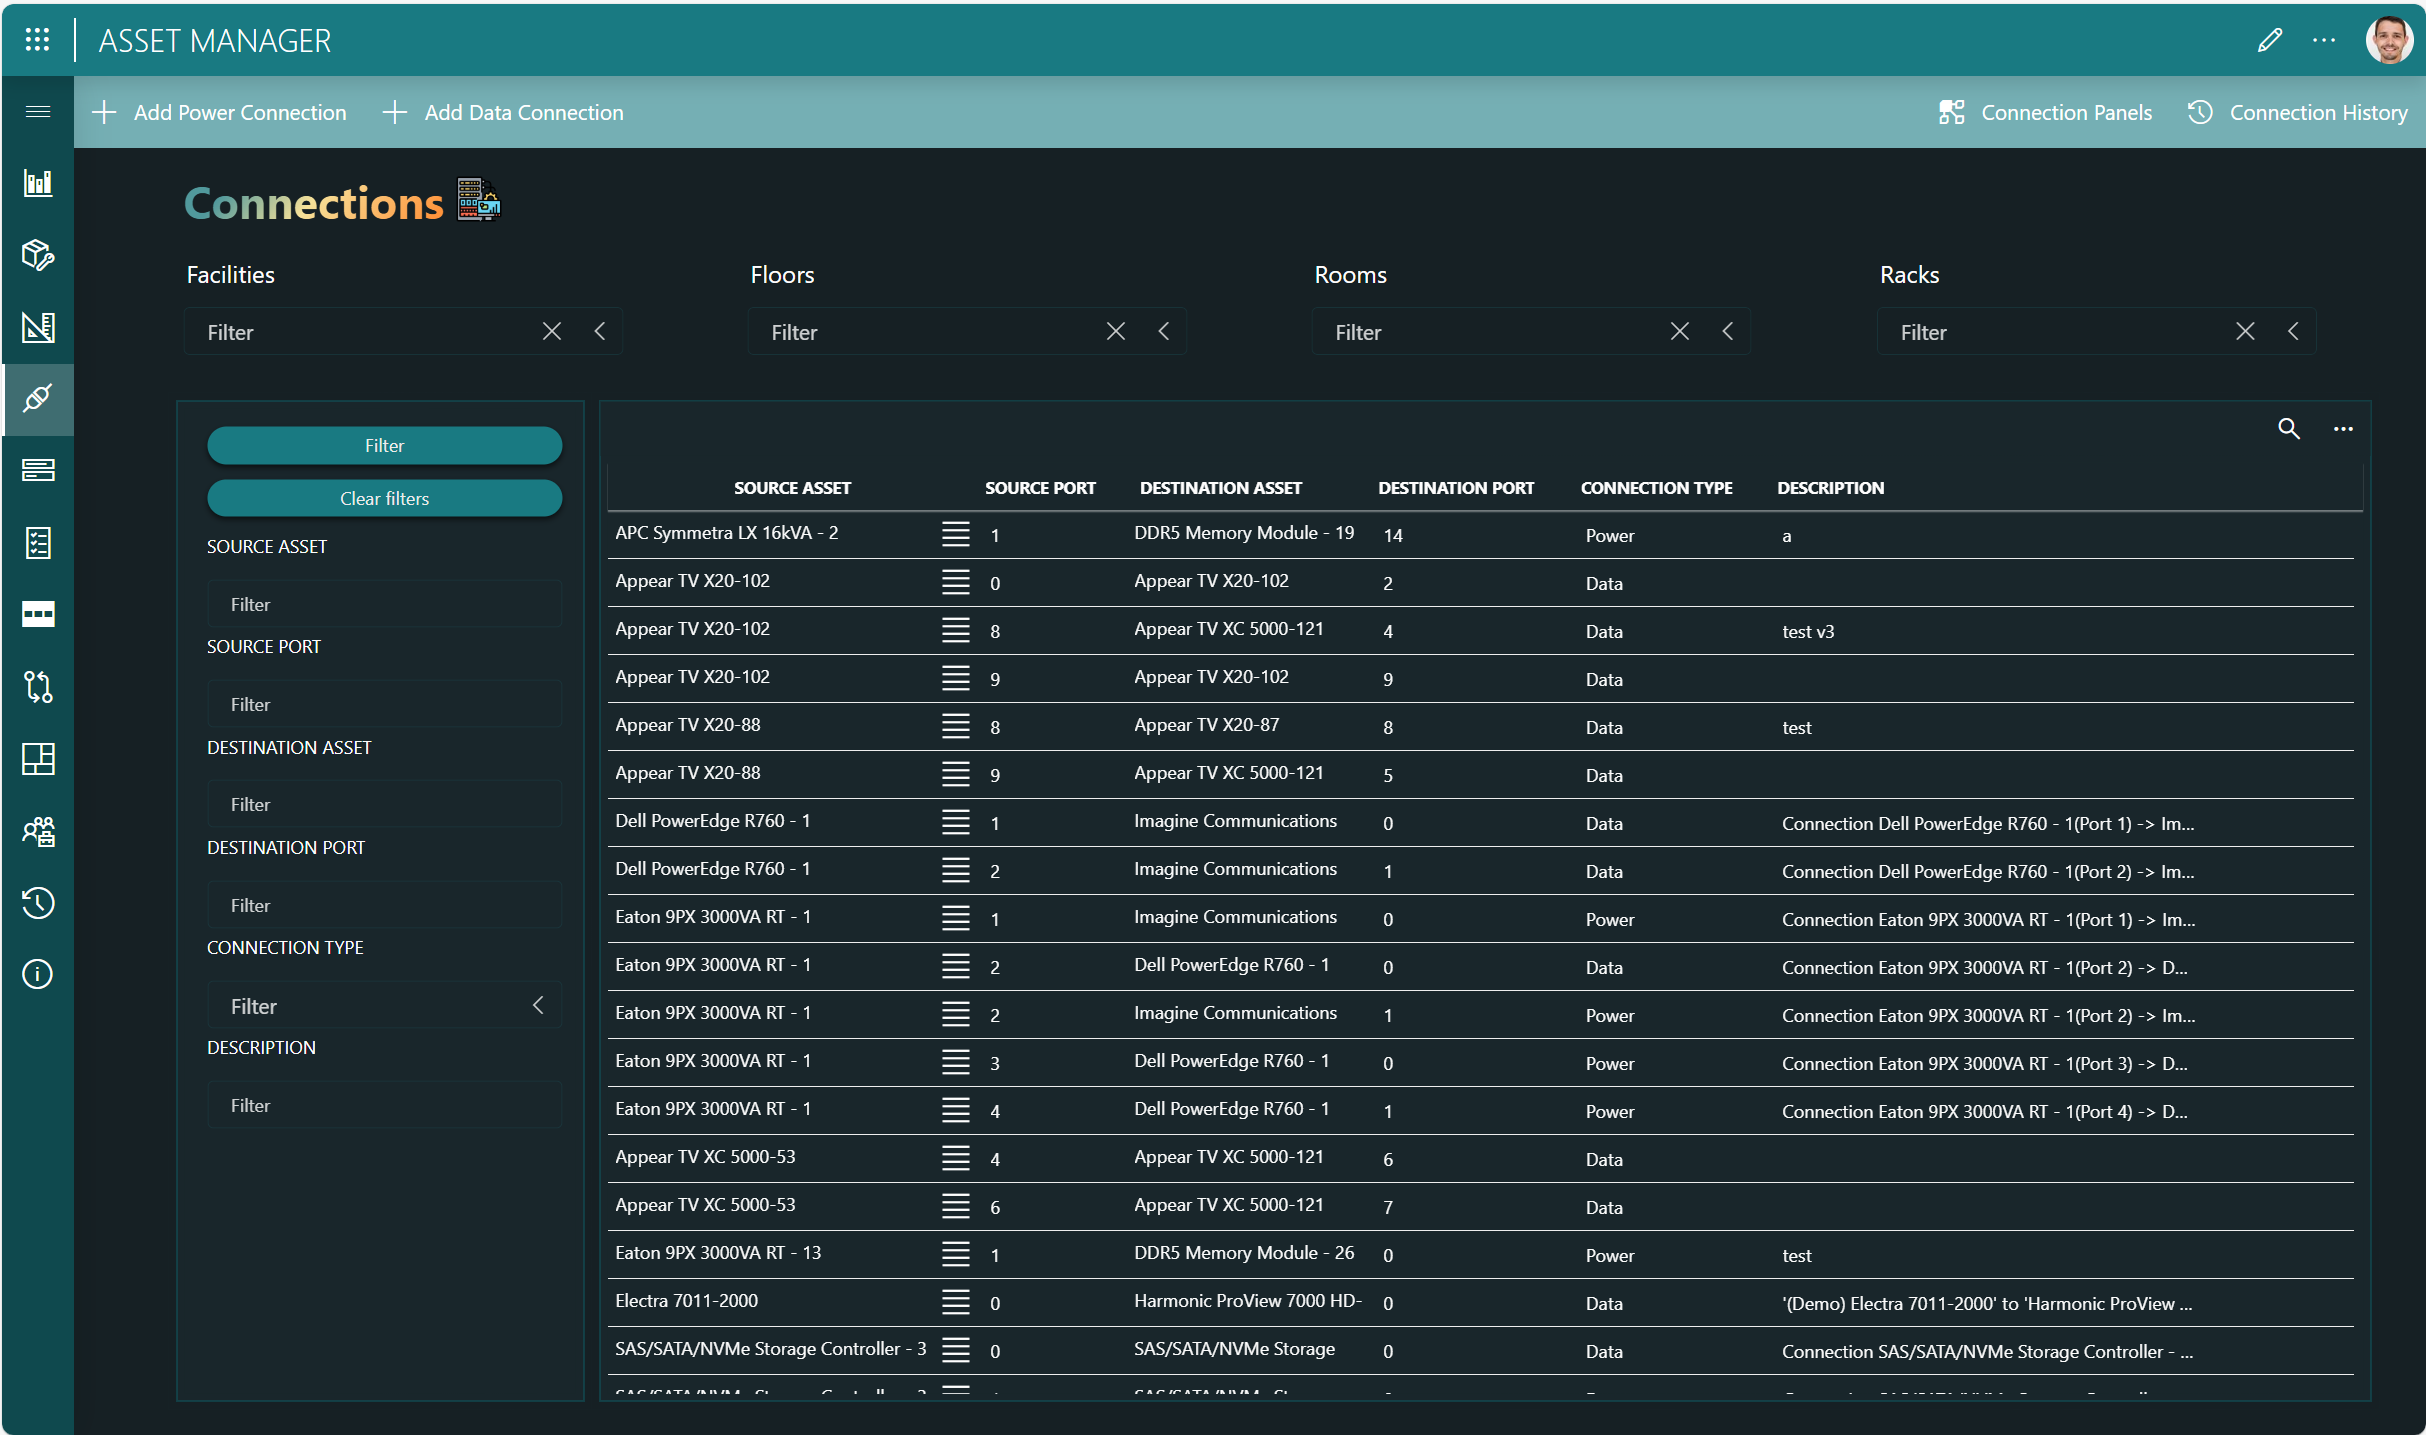The image size is (2426, 1435).
Task: Collapse the Racks filter with its chevron
Action: click(x=2294, y=331)
